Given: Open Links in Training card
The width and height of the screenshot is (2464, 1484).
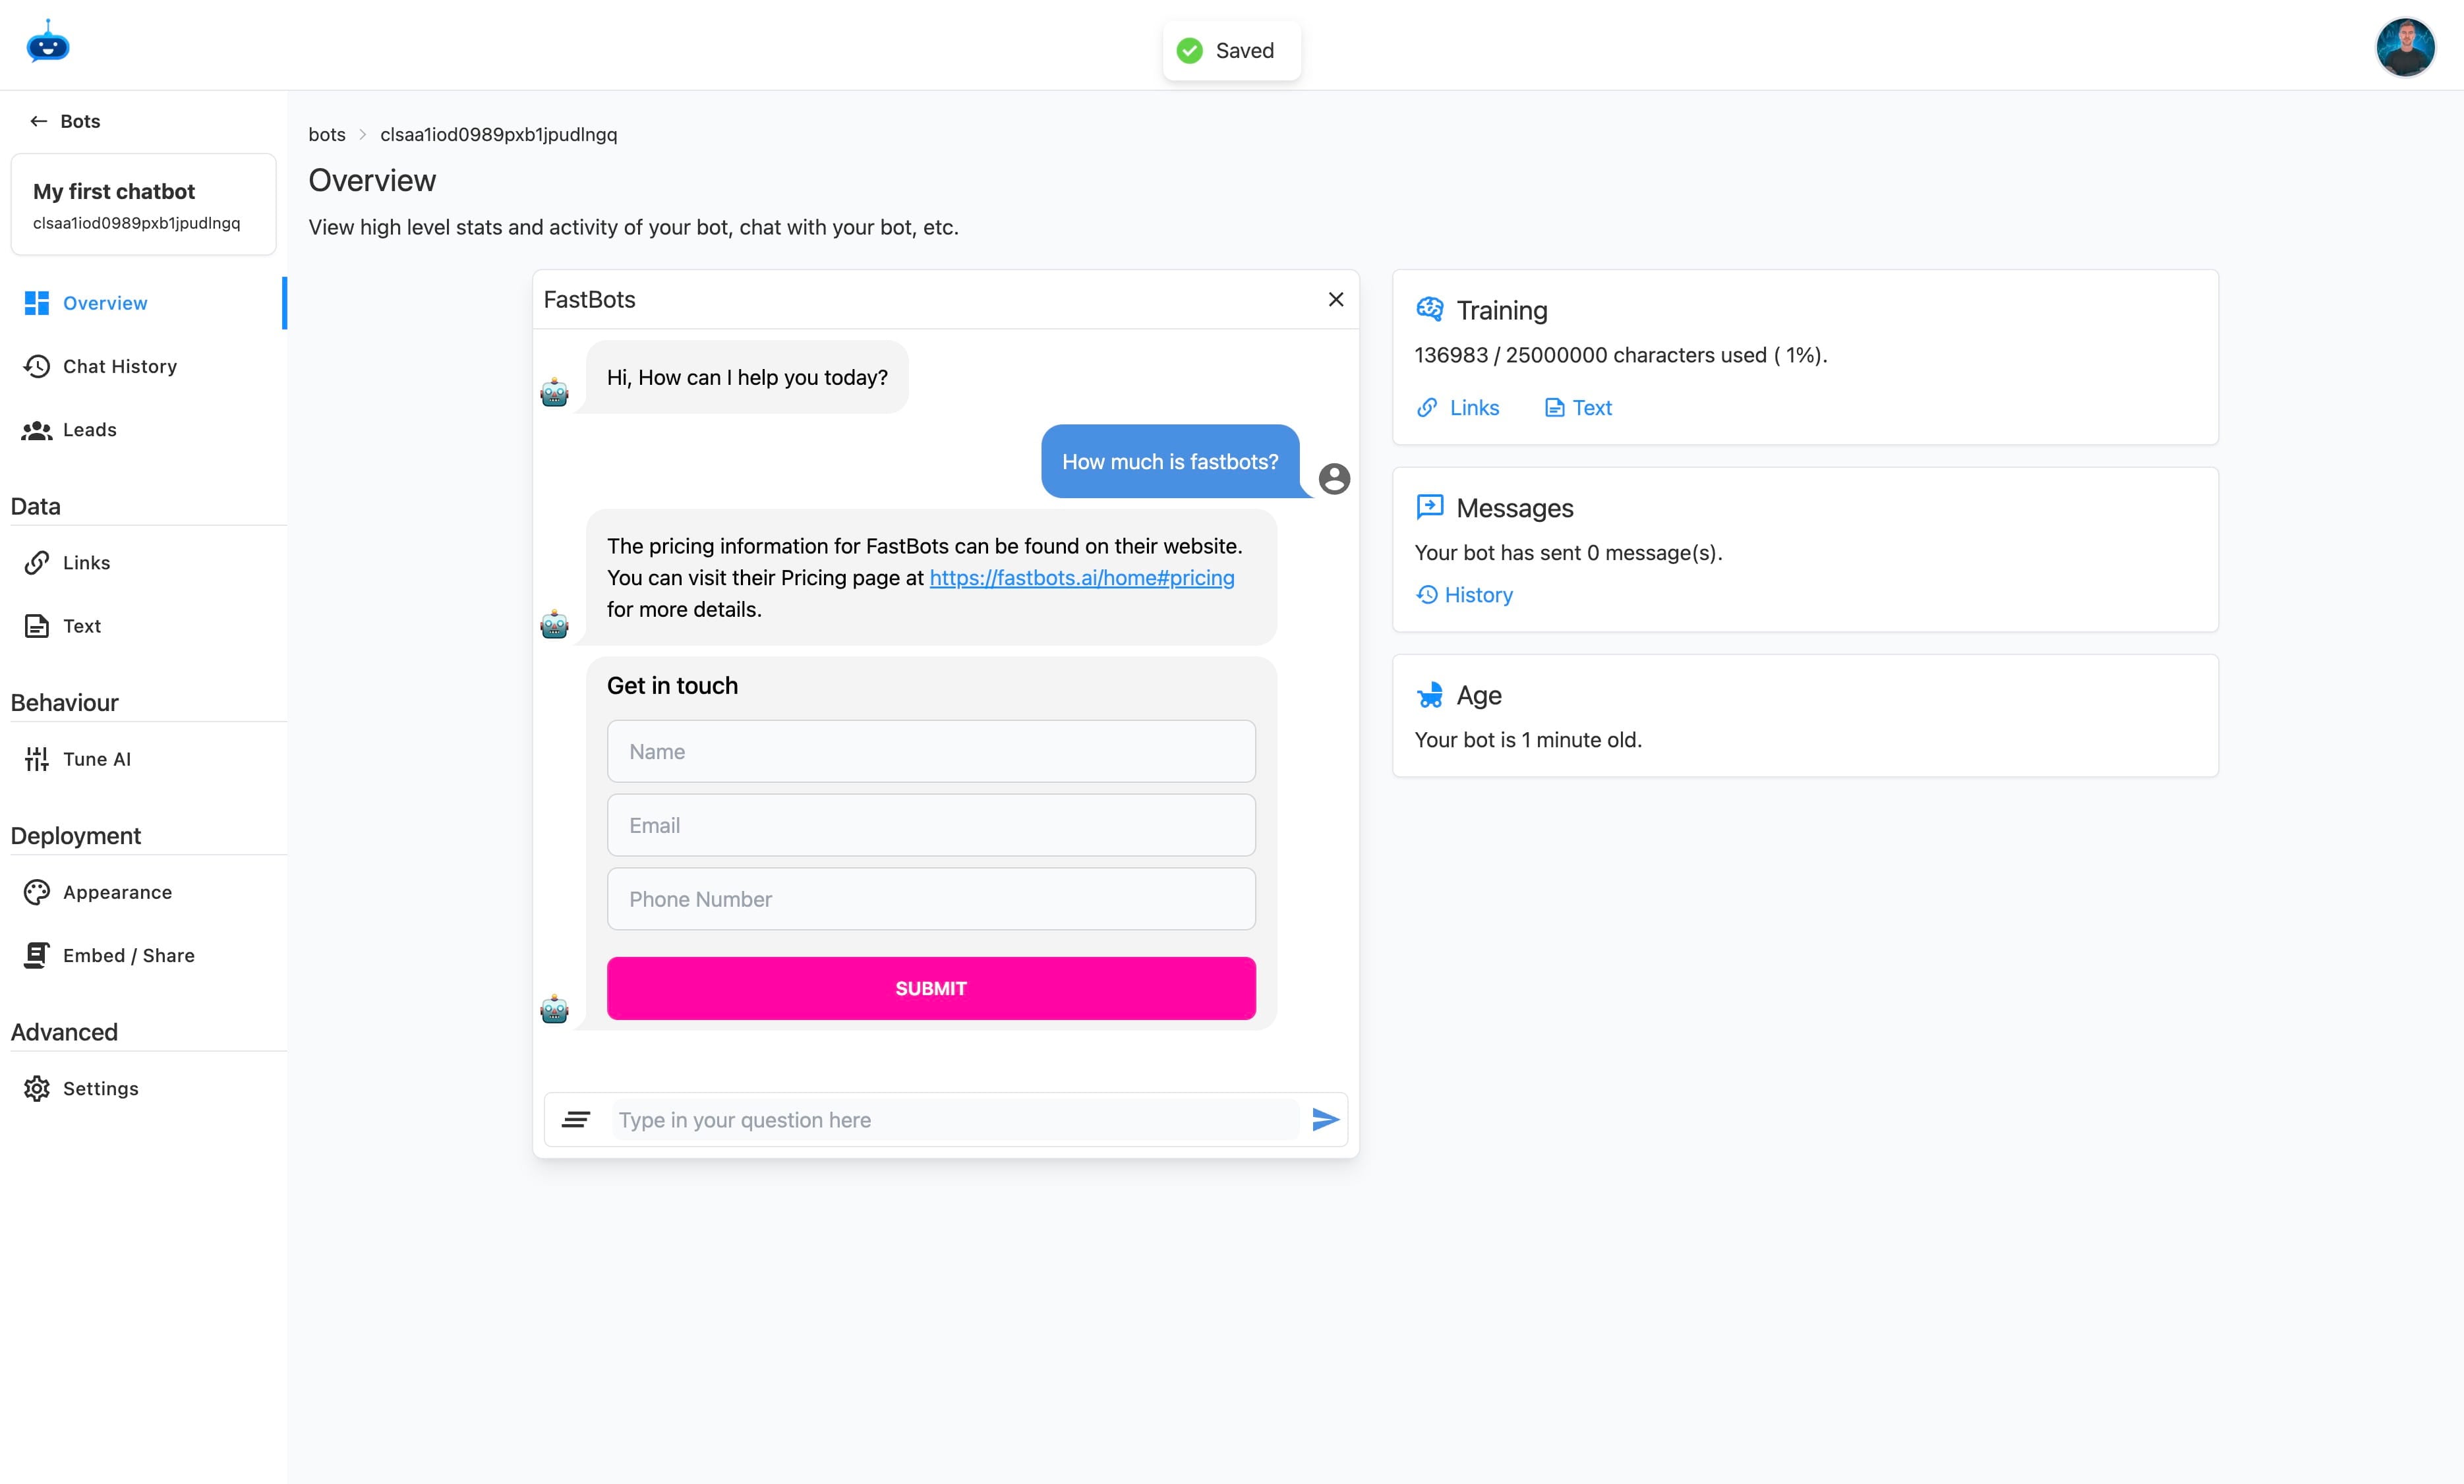Looking at the screenshot, I should (x=1459, y=408).
